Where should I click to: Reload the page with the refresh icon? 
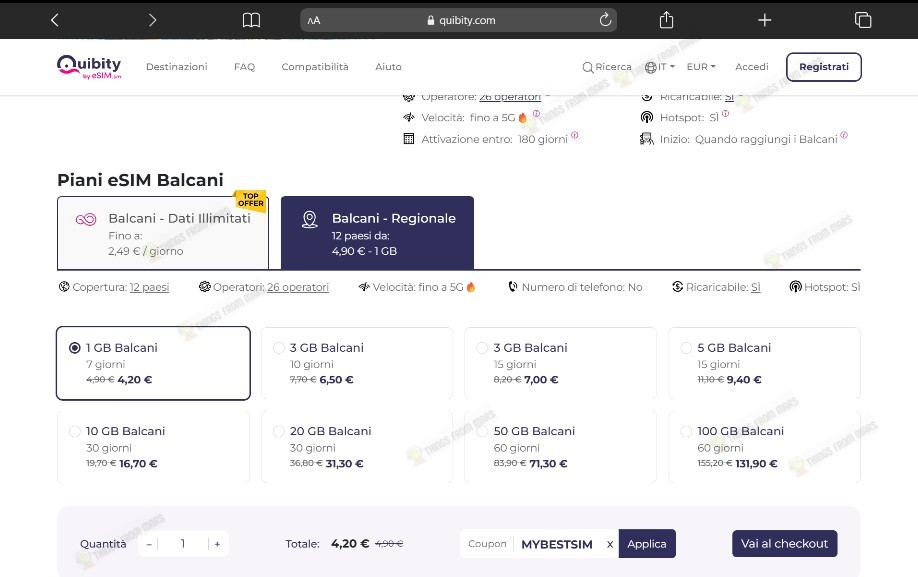(x=605, y=20)
